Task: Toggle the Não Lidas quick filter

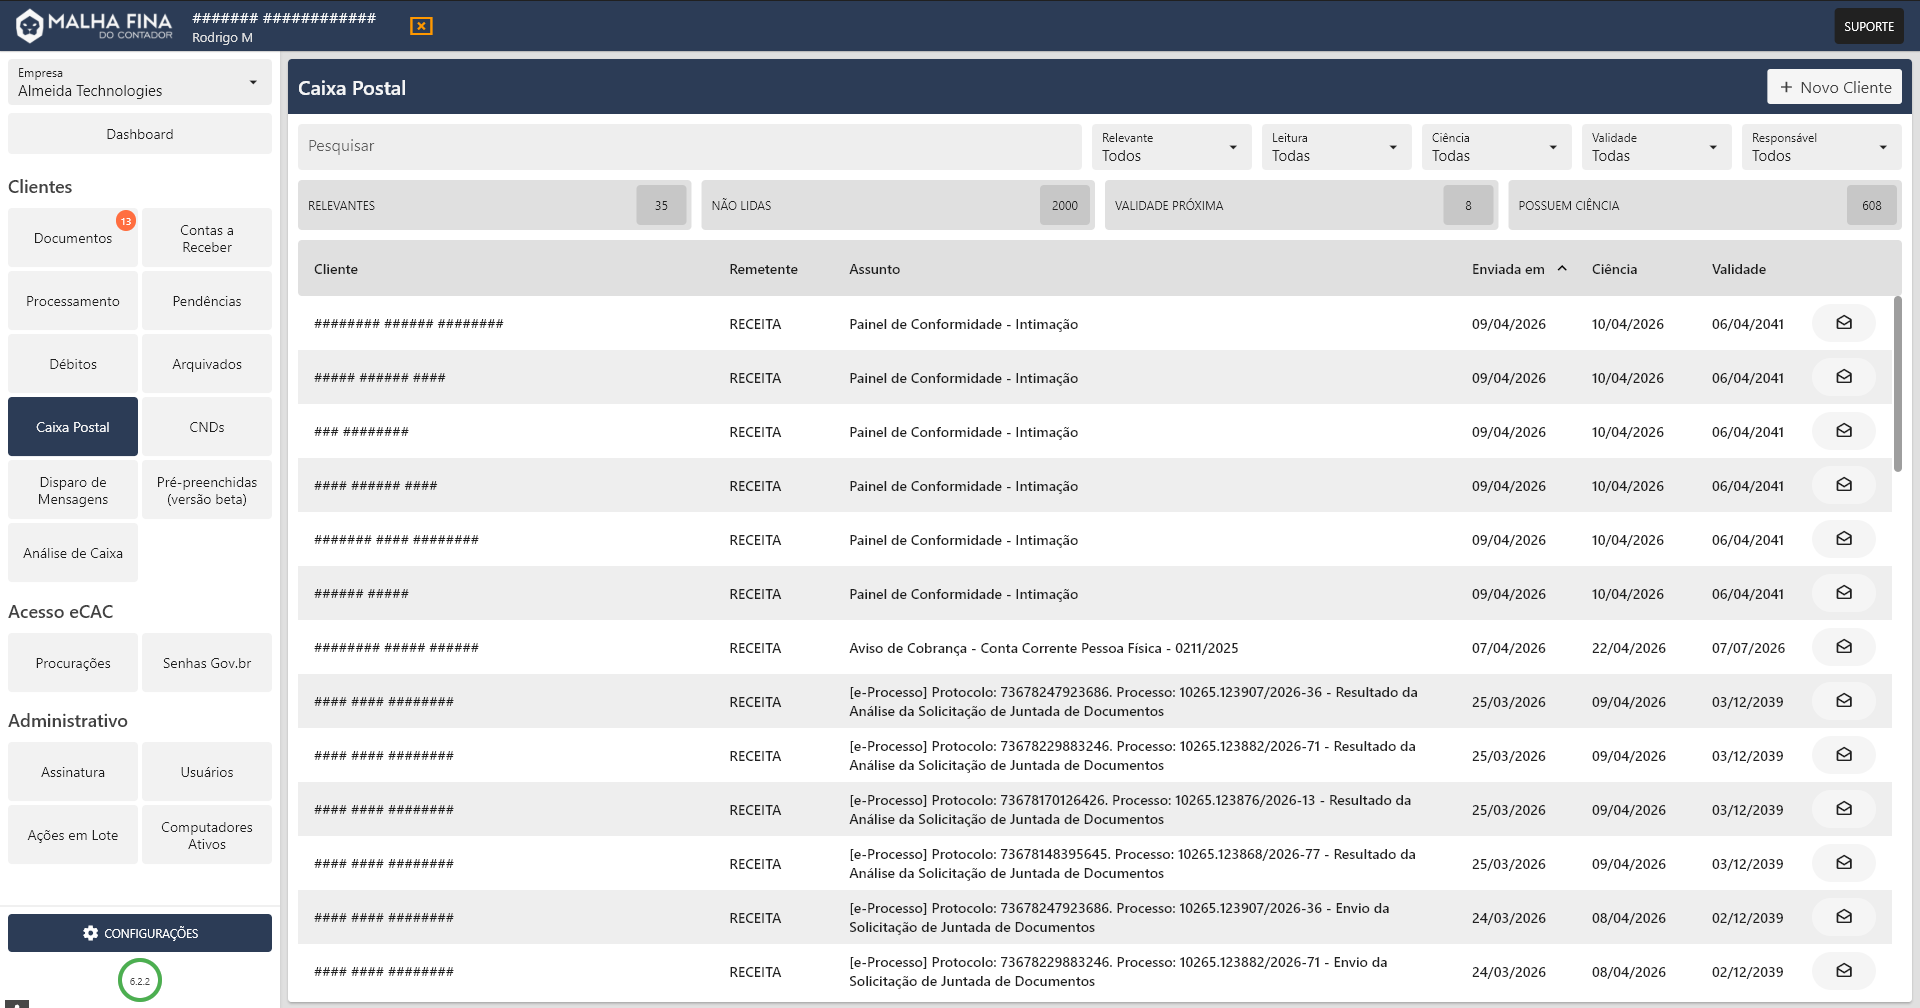Action: [897, 205]
